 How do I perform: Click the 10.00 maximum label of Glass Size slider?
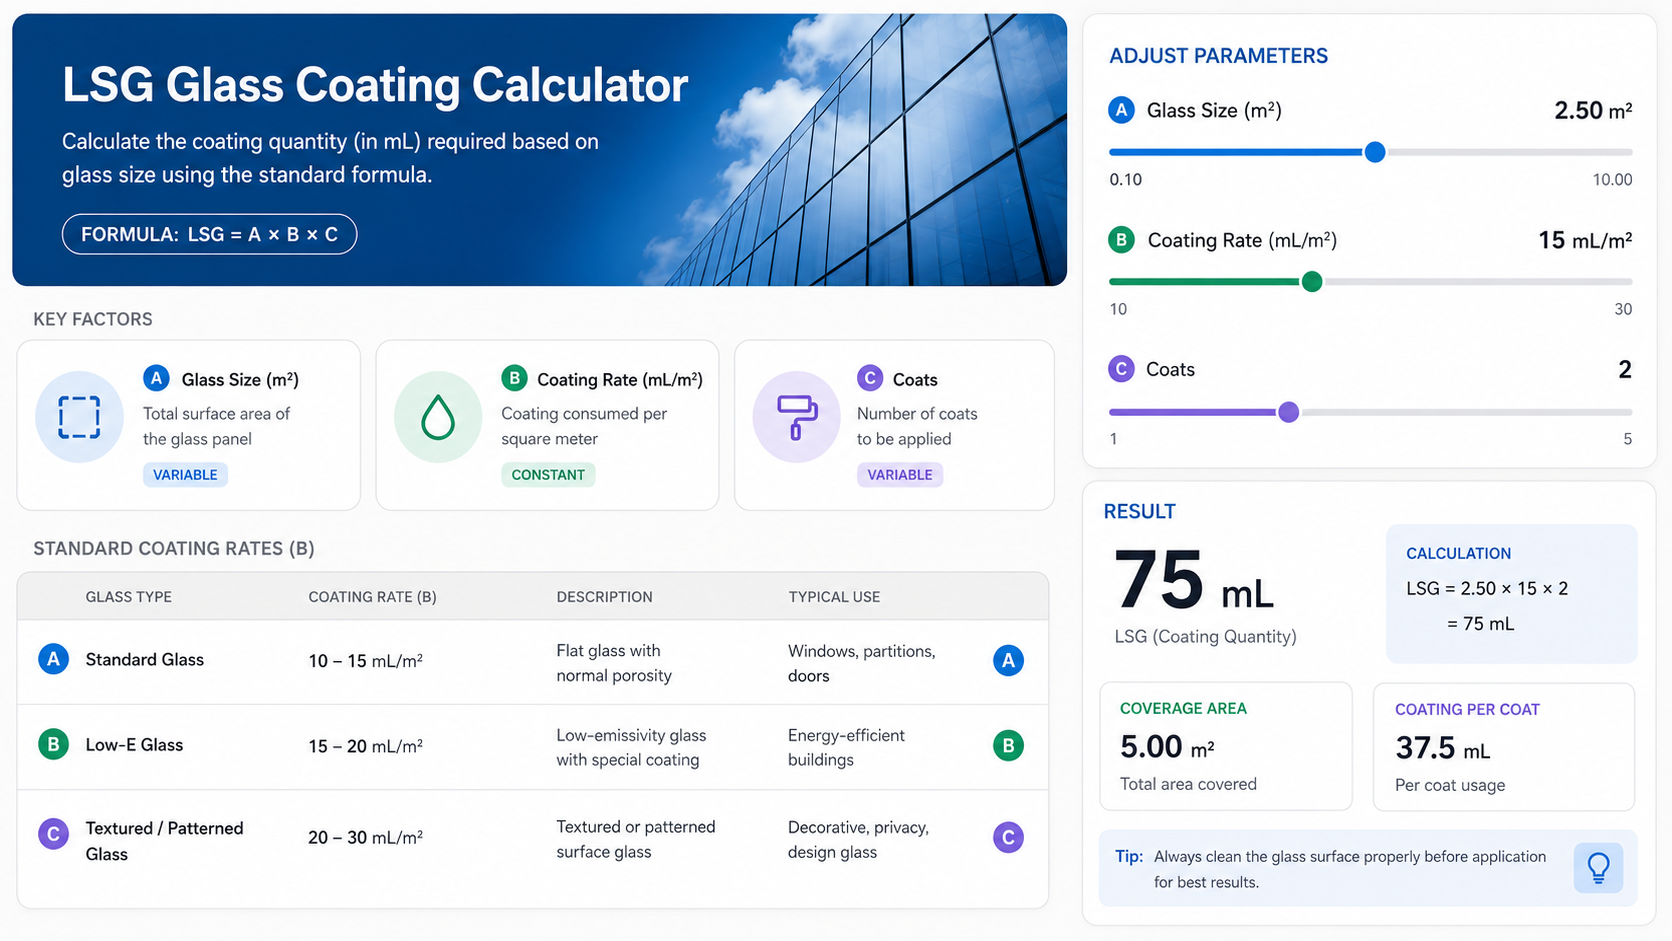1612,179
